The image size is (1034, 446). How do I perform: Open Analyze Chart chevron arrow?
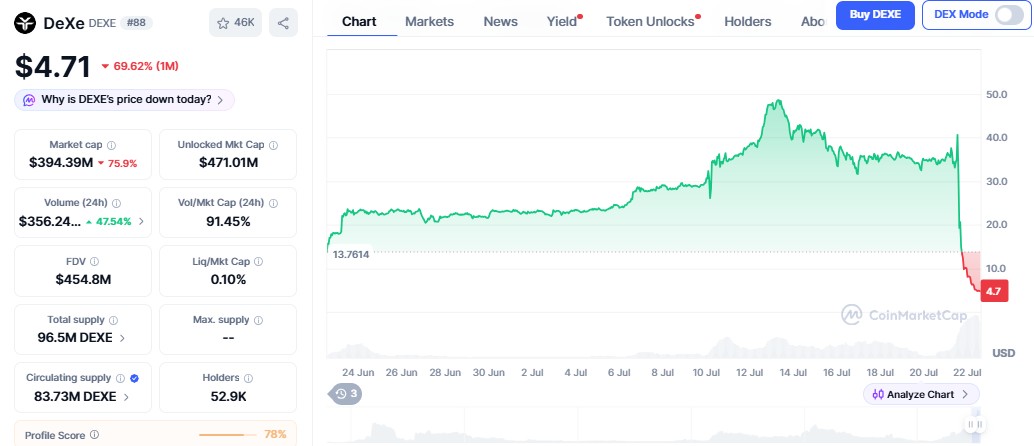pyautogui.click(x=965, y=395)
